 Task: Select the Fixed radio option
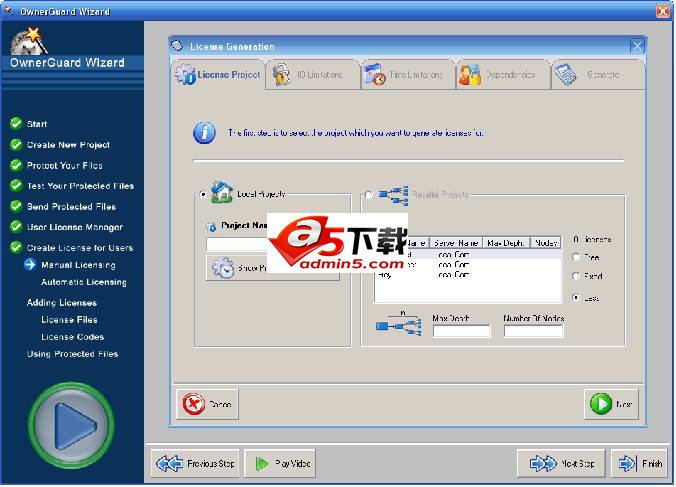click(576, 276)
